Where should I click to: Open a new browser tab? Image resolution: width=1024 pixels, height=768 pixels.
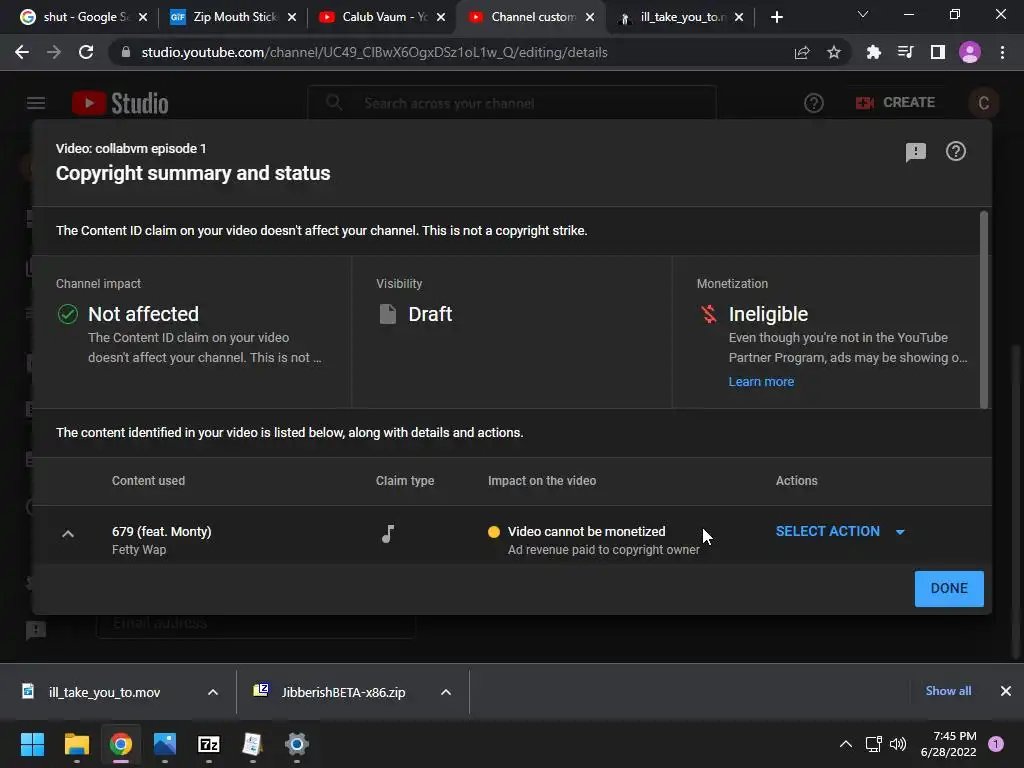pos(776,17)
